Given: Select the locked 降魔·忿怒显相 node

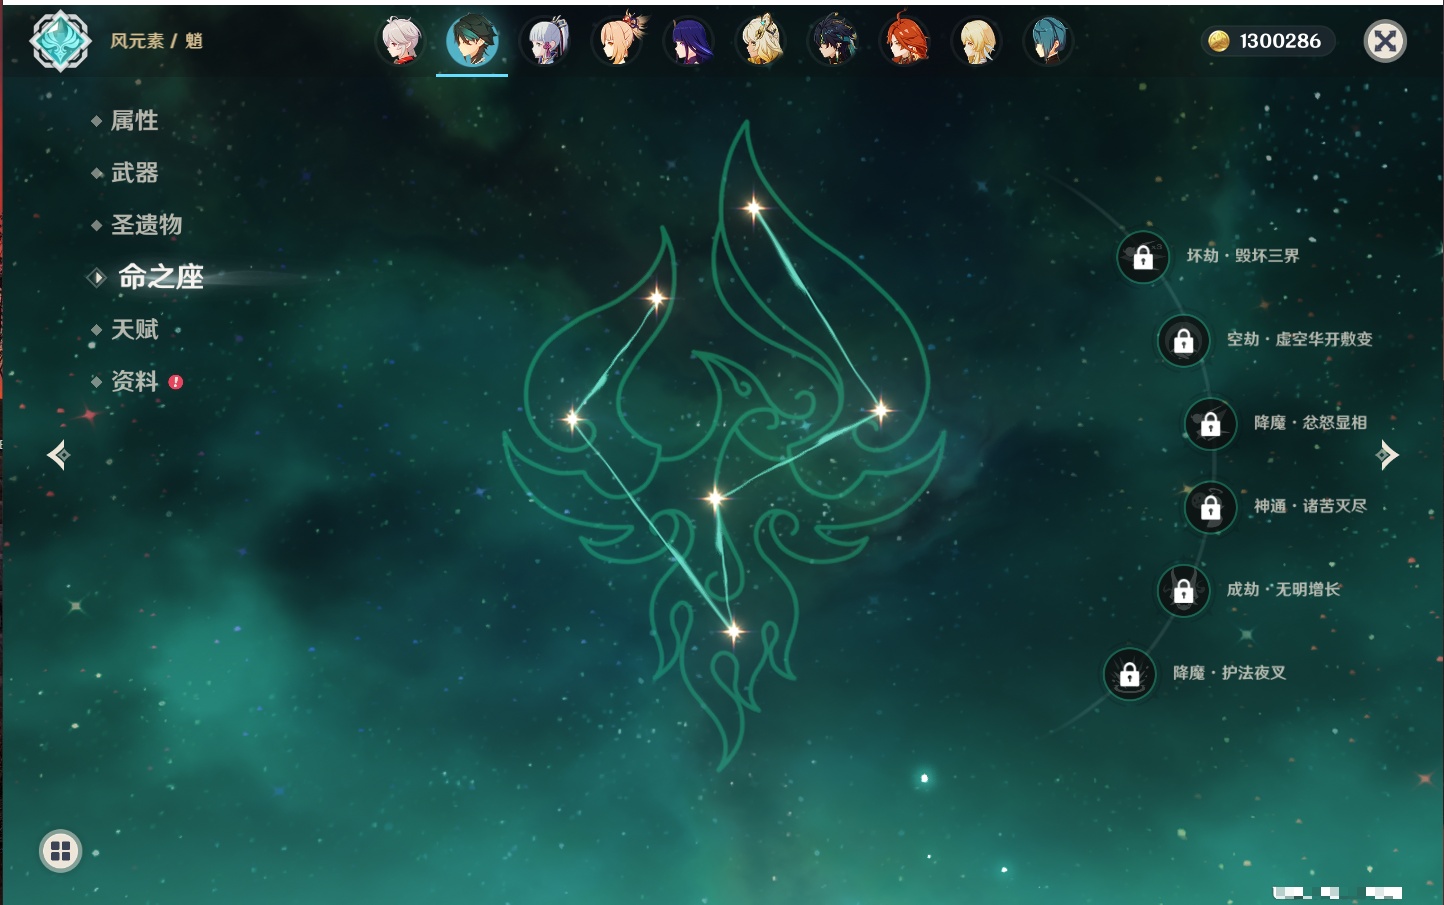Looking at the screenshot, I should coord(1210,424).
